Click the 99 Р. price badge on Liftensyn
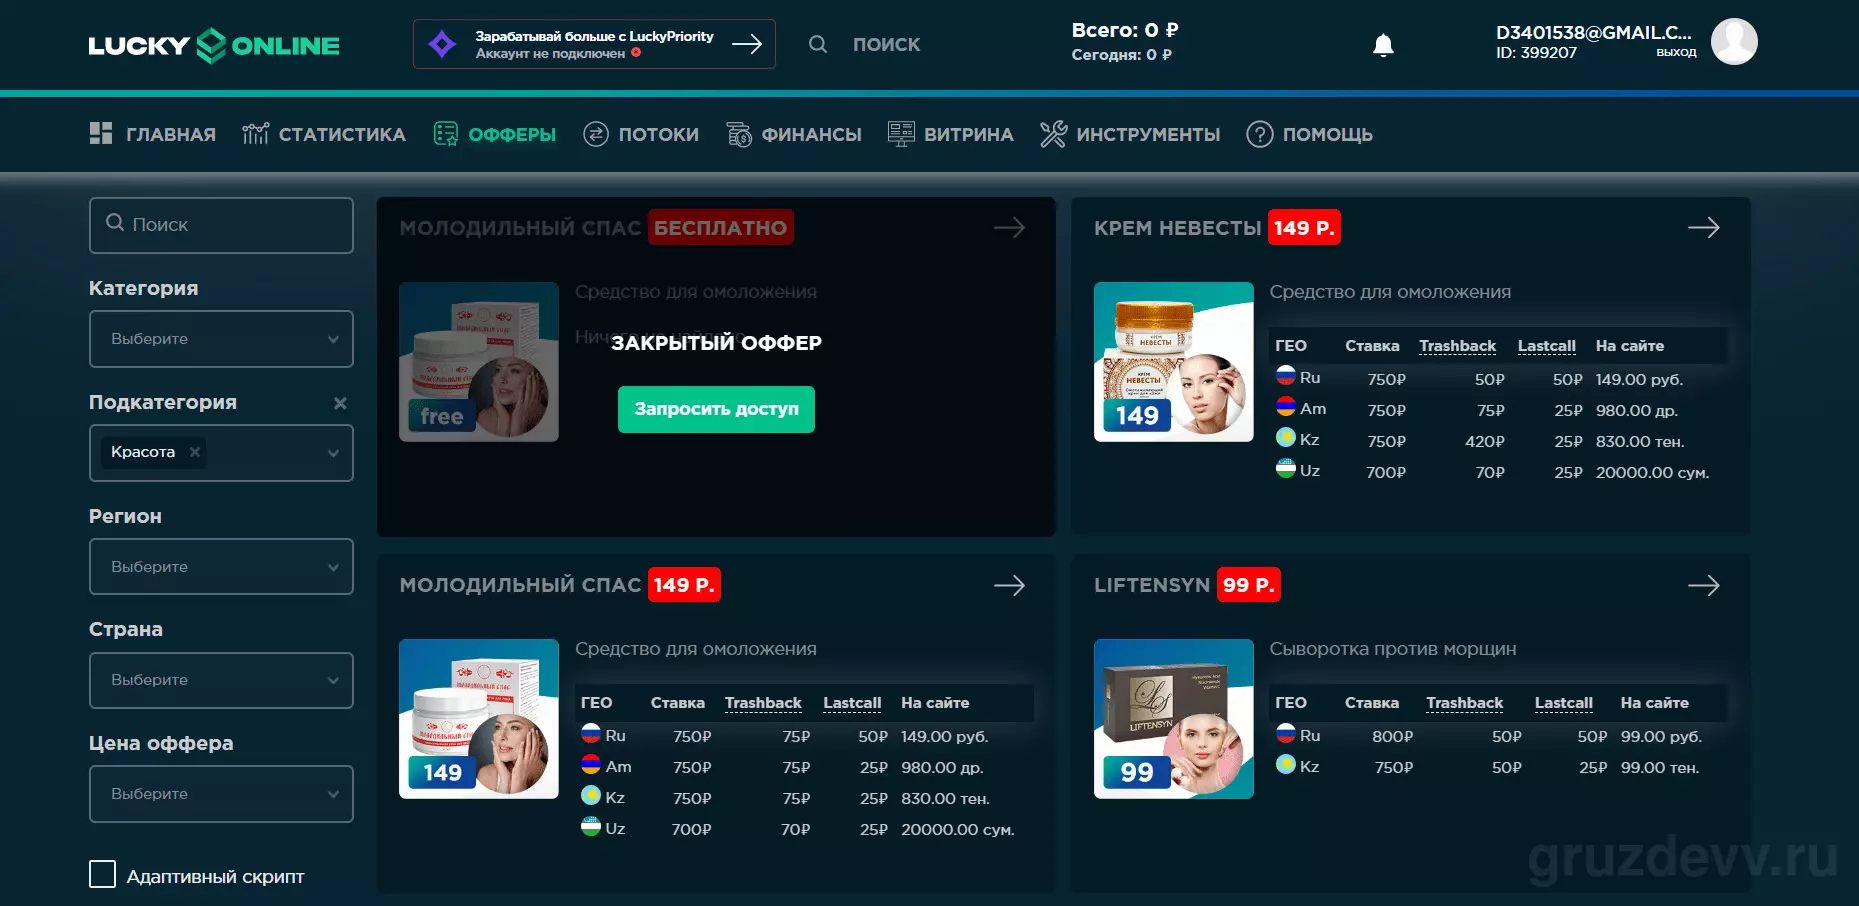The width and height of the screenshot is (1859, 906). (x=1248, y=585)
